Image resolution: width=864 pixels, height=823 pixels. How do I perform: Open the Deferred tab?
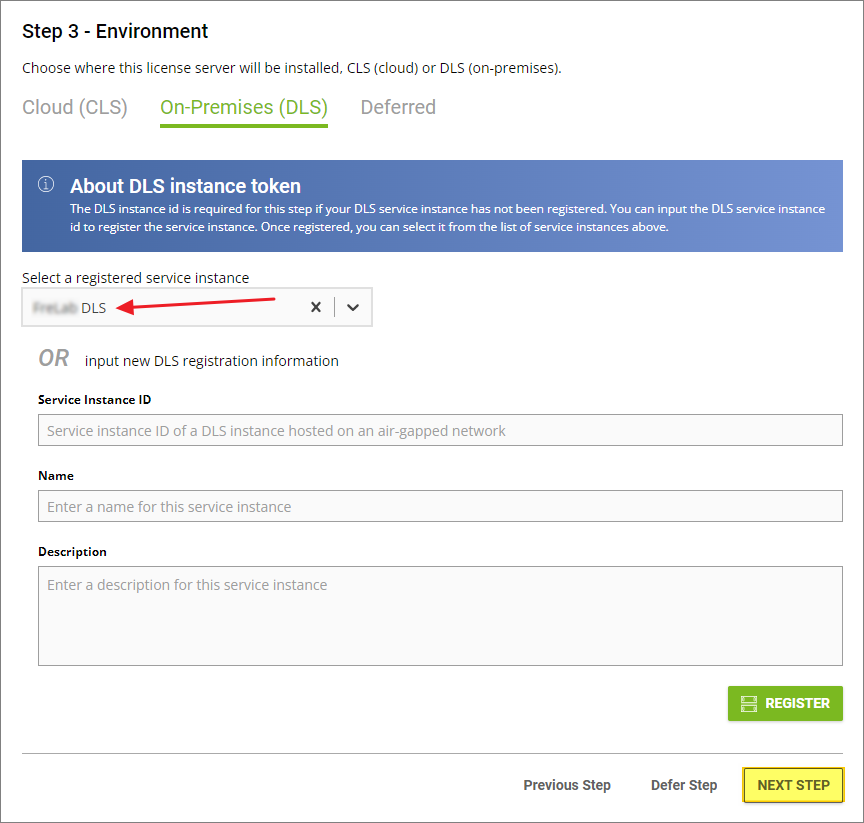tap(398, 107)
